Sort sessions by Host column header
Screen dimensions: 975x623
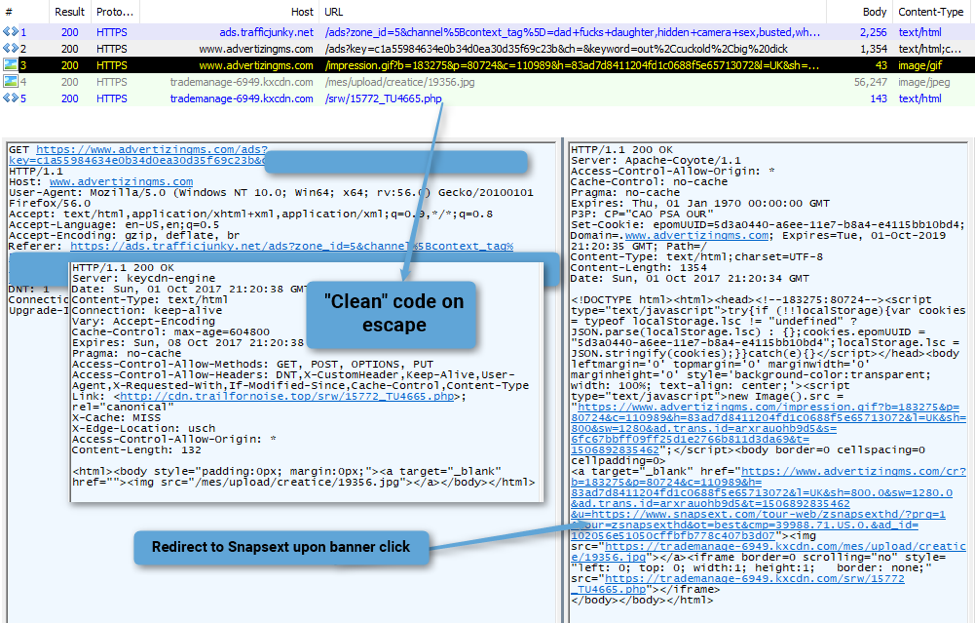[302, 12]
